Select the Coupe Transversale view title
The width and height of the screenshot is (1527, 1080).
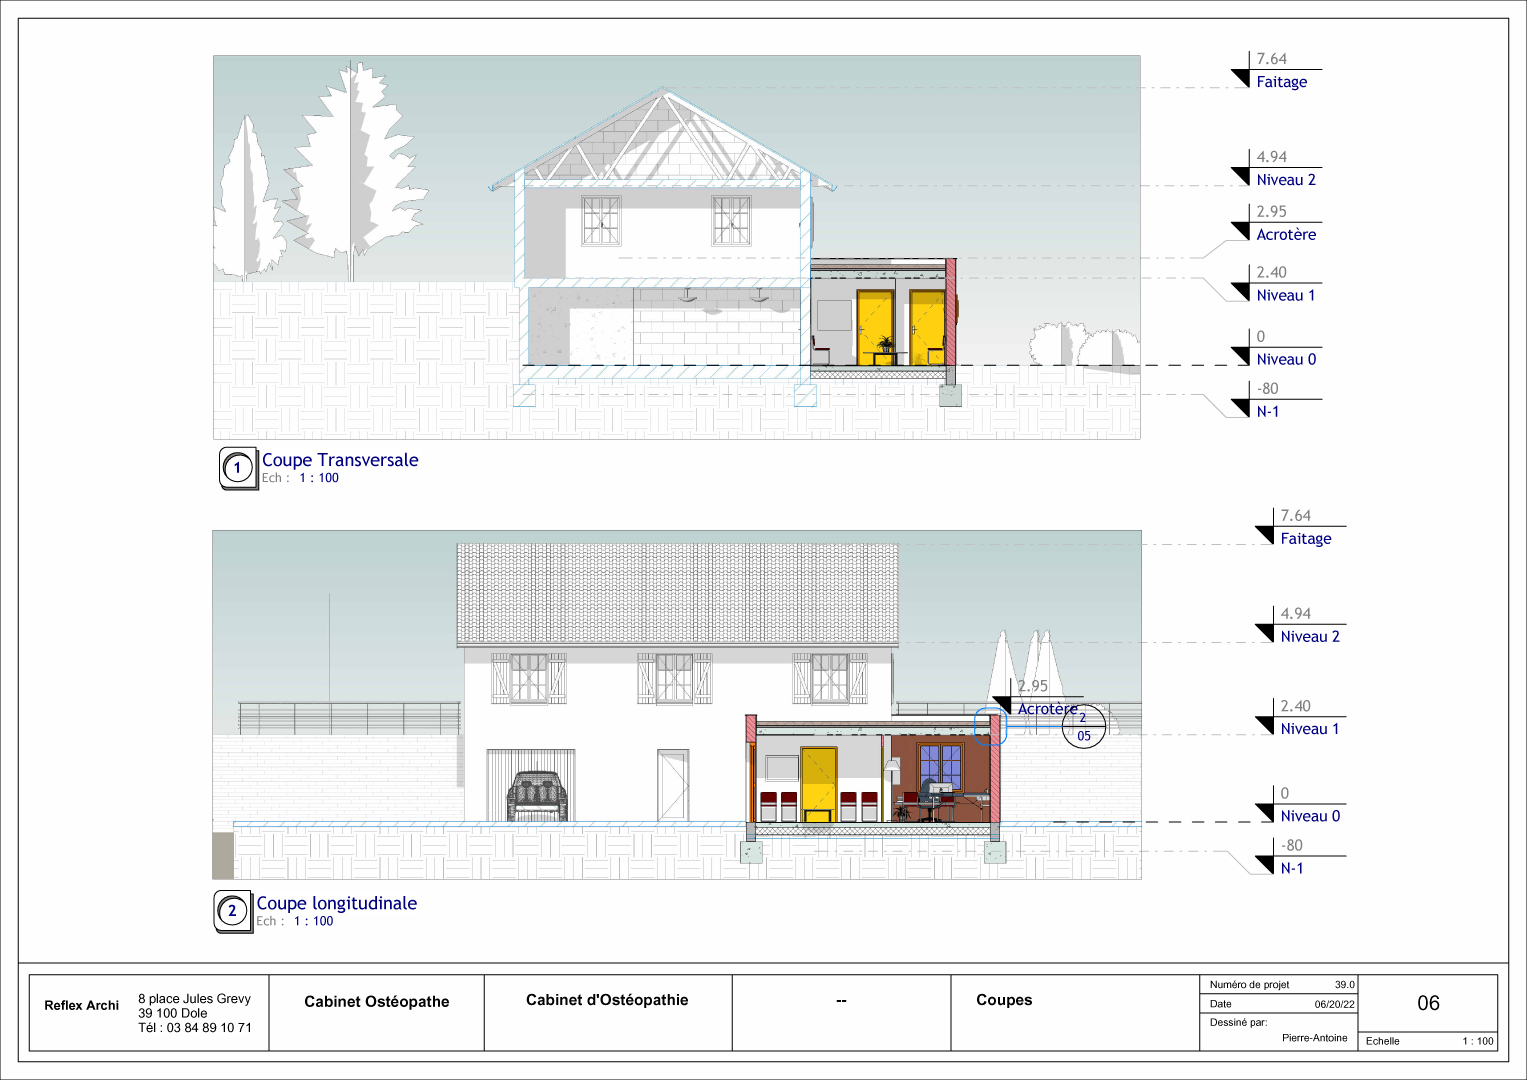(340, 460)
